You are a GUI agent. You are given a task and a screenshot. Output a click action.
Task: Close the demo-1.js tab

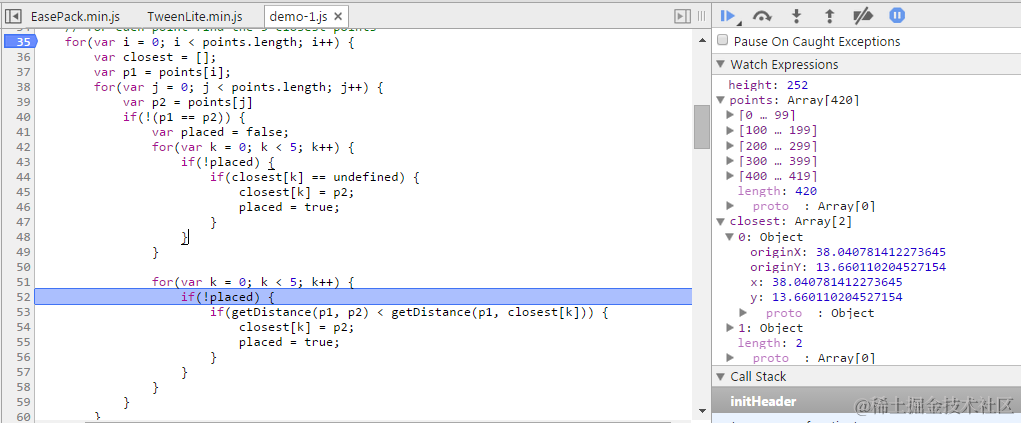[337, 16]
